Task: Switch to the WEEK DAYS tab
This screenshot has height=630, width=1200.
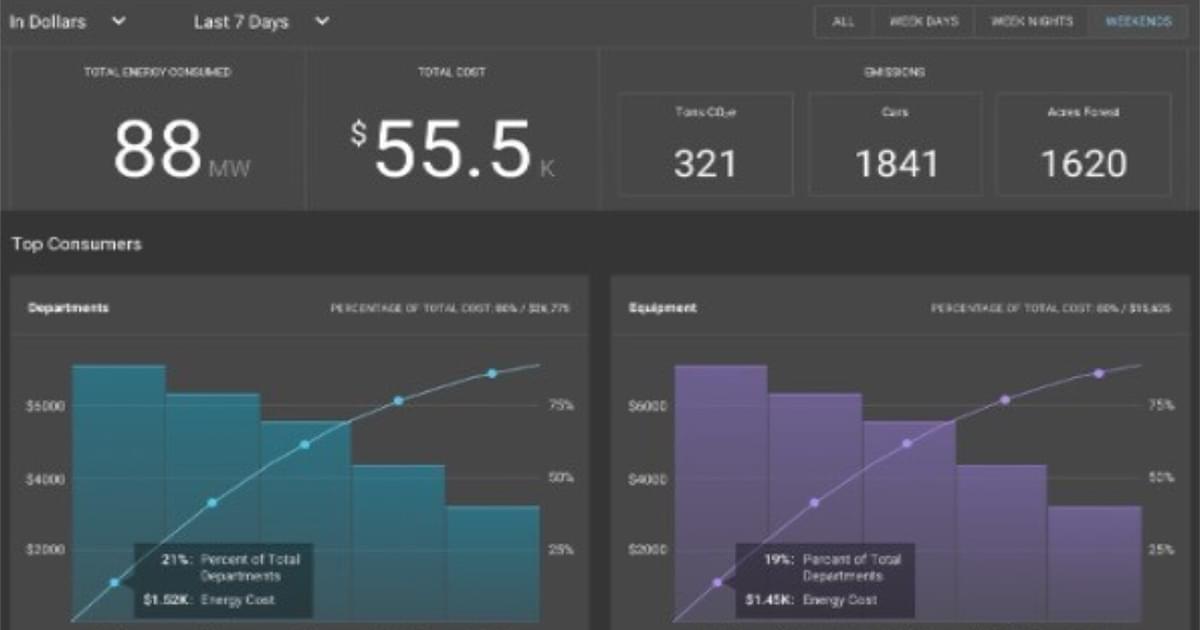Action: click(923, 22)
